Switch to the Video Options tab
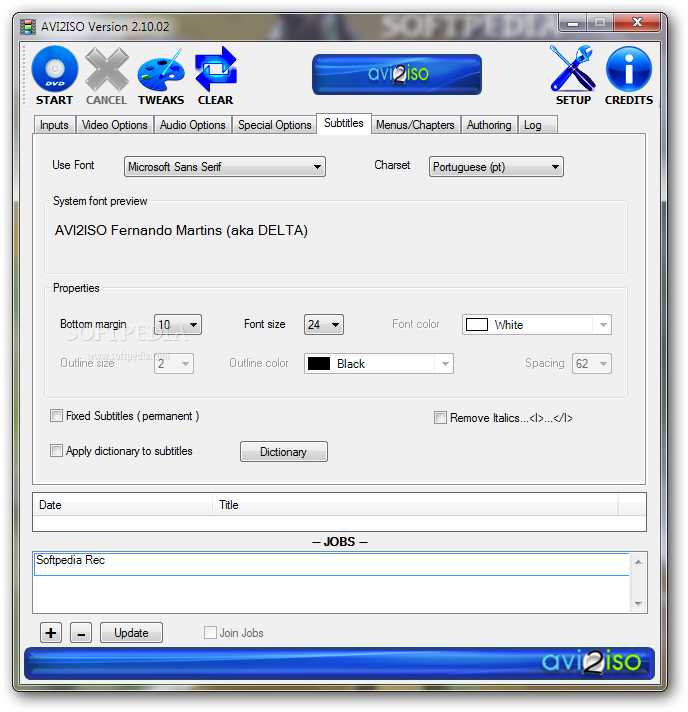Viewport: 688px width, 712px height. click(x=114, y=125)
